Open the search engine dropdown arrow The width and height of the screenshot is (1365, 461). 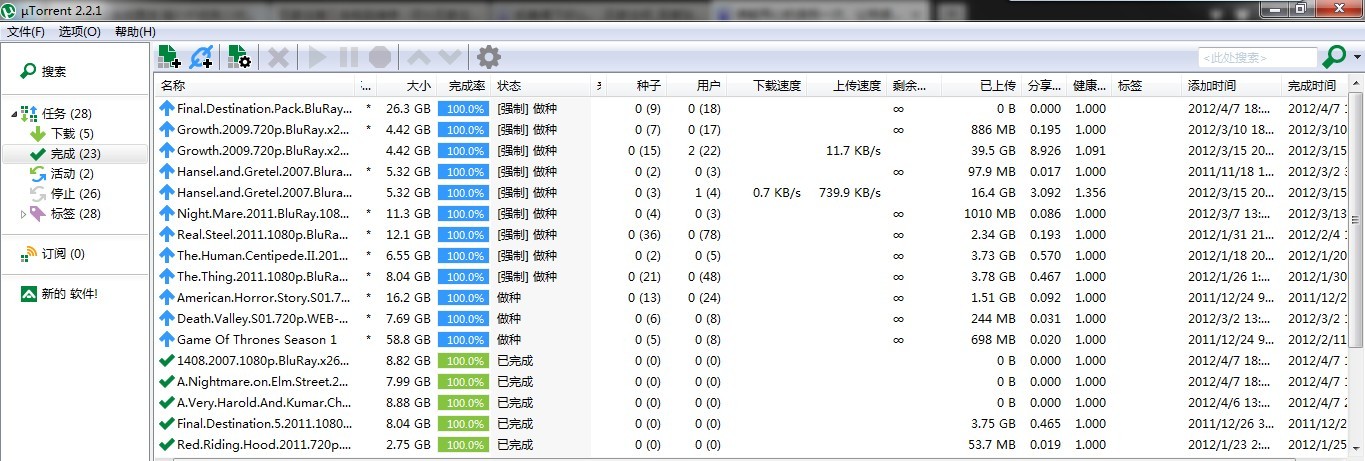(x=1357, y=57)
